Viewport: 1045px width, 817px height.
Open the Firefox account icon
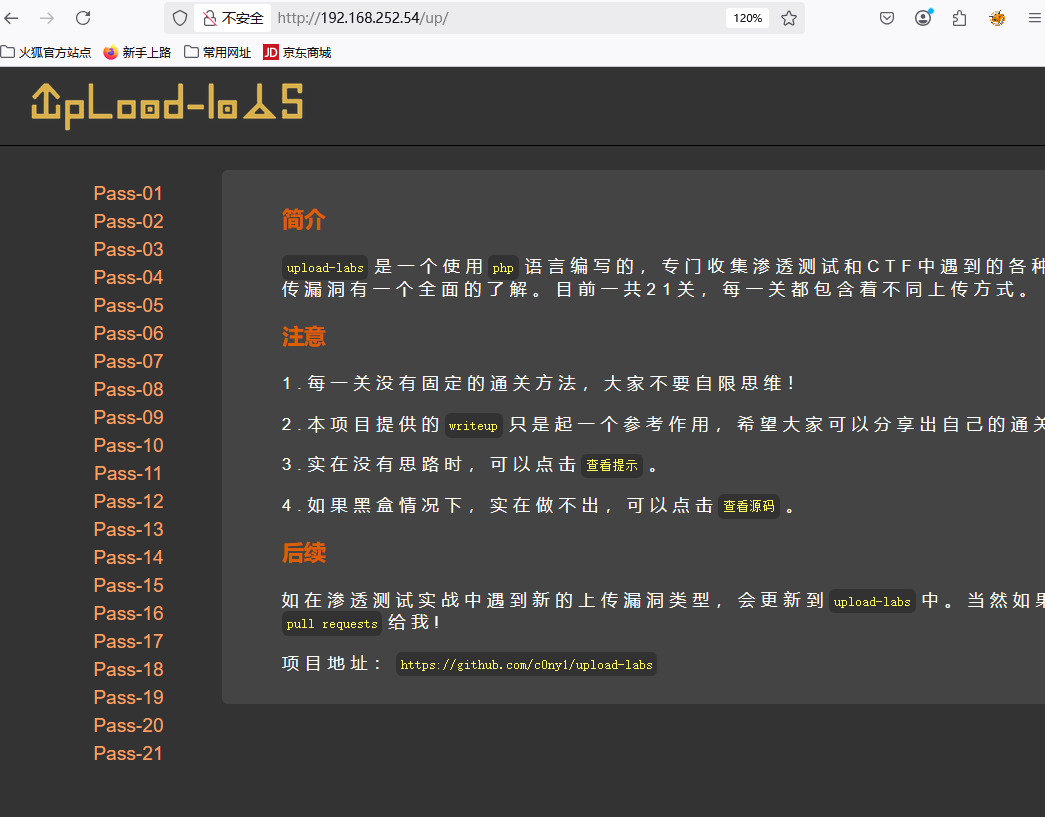922,17
